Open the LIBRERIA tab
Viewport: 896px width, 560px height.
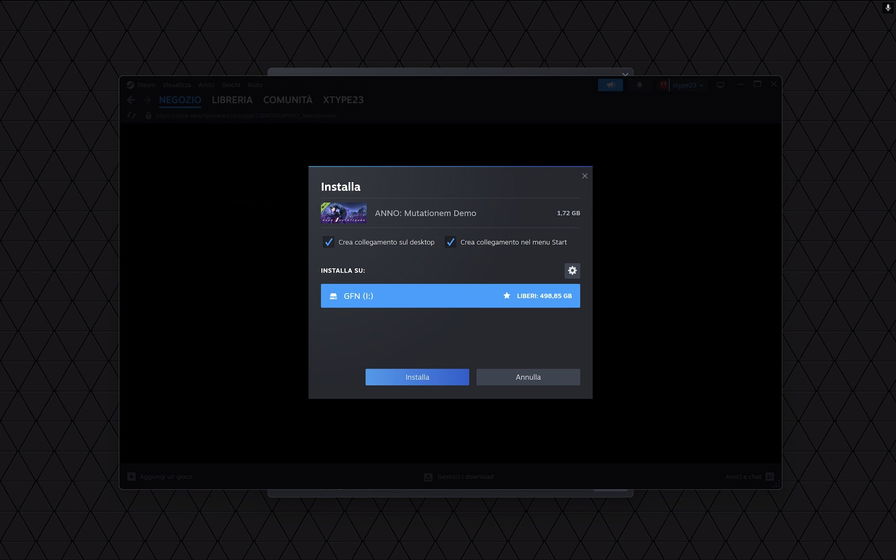[232, 100]
